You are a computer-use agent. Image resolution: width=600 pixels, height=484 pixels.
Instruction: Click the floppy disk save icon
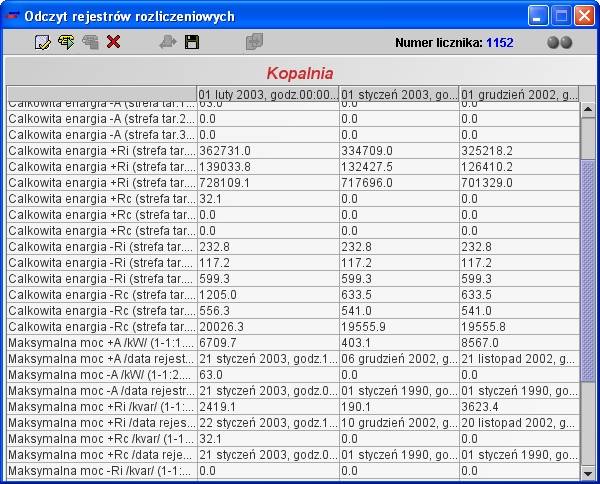click(x=192, y=42)
